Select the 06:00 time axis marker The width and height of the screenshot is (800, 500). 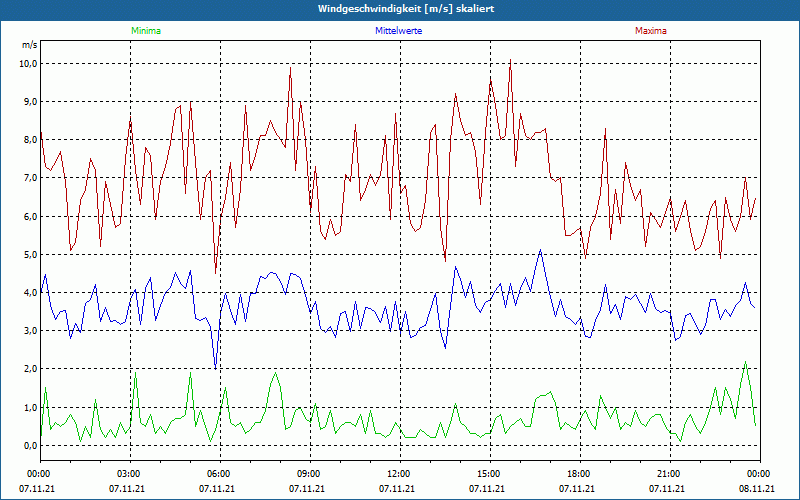click(219, 473)
